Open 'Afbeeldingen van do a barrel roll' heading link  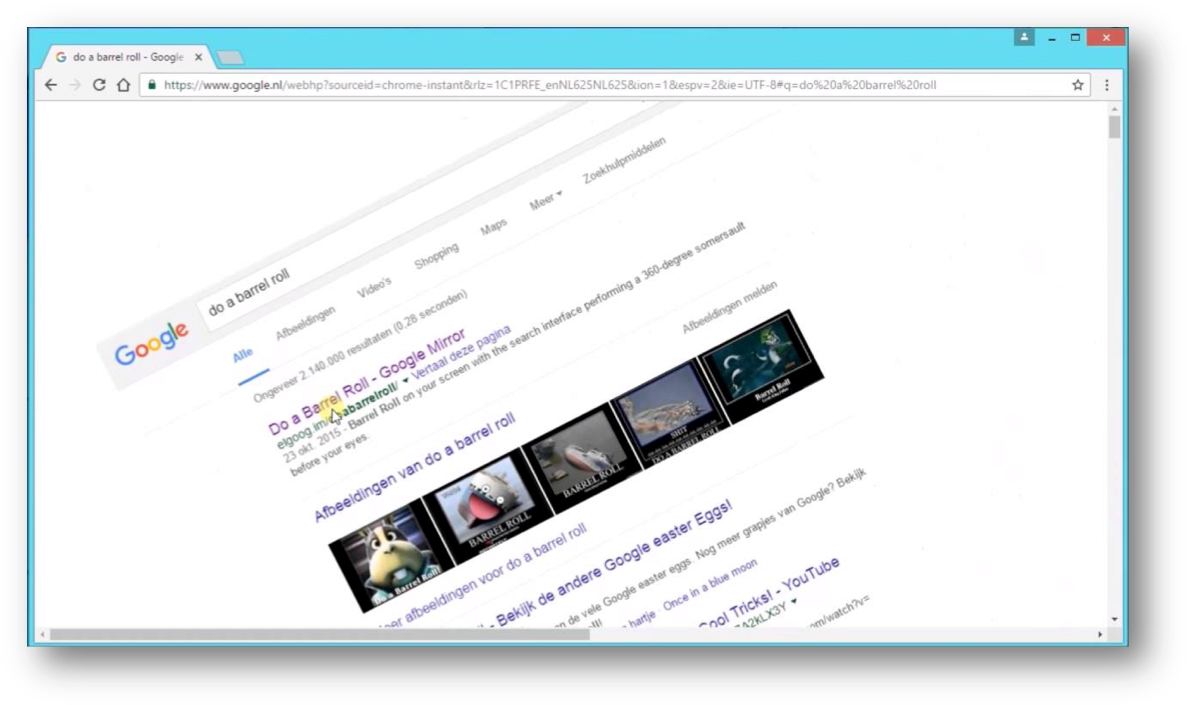[415, 467]
